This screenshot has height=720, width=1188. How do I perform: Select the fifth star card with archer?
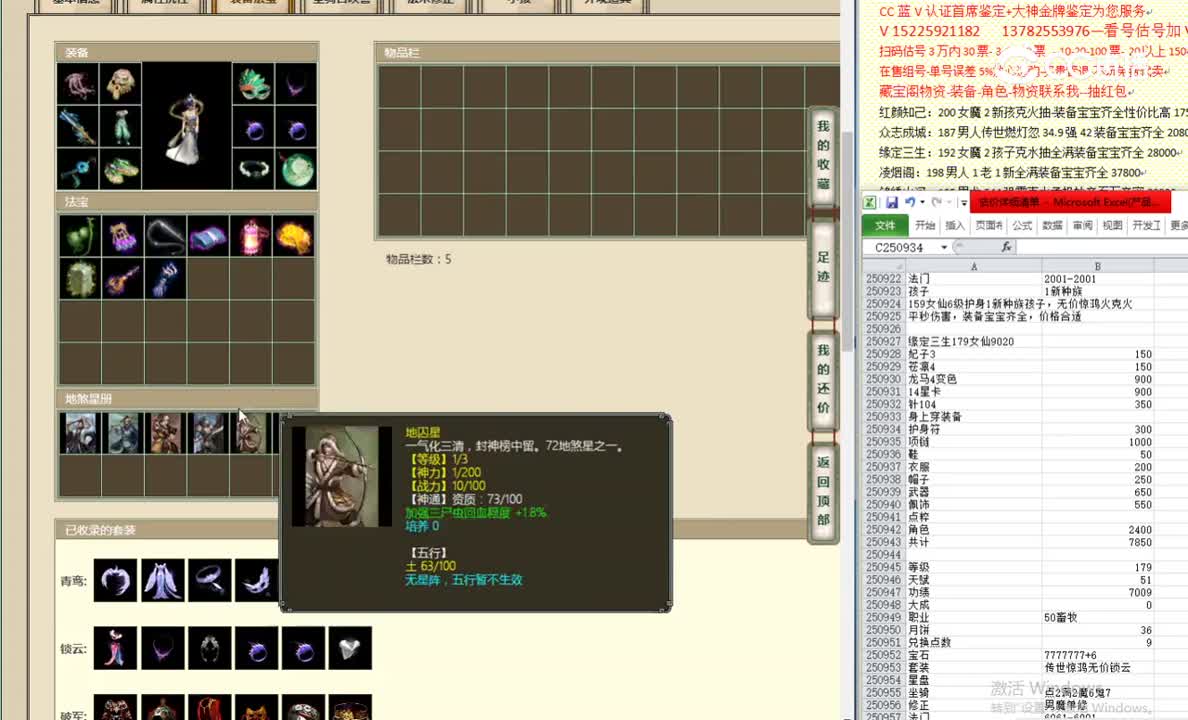pyautogui.click(x=252, y=433)
